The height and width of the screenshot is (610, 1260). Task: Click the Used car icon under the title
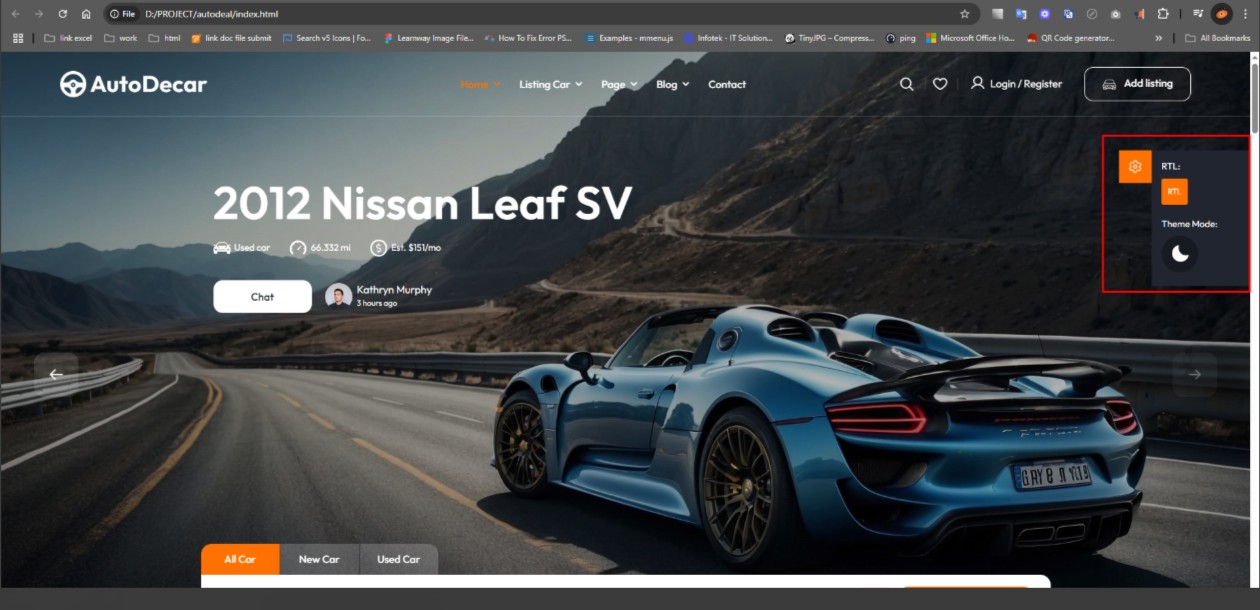click(222, 248)
